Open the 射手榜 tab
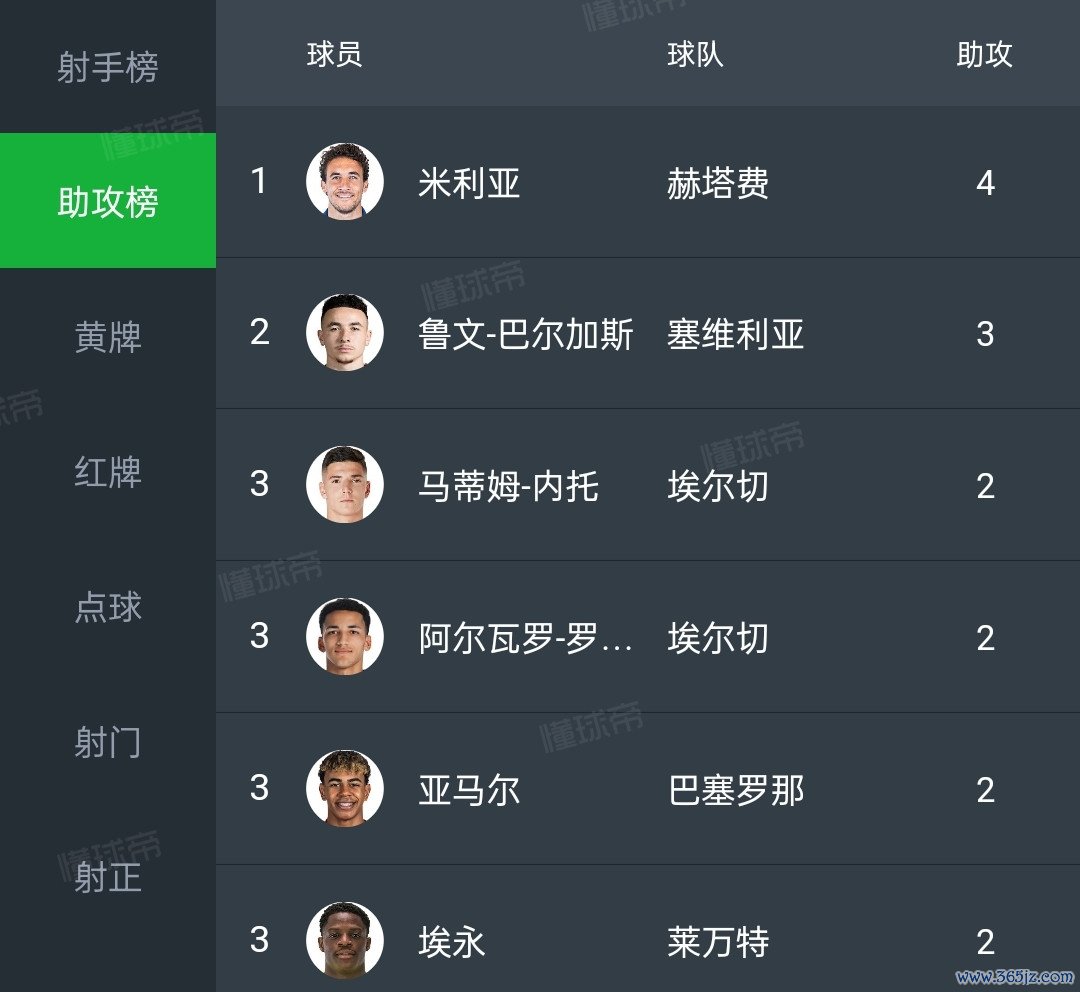Image resolution: width=1080 pixels, height=992 pixels. [107, 68]
